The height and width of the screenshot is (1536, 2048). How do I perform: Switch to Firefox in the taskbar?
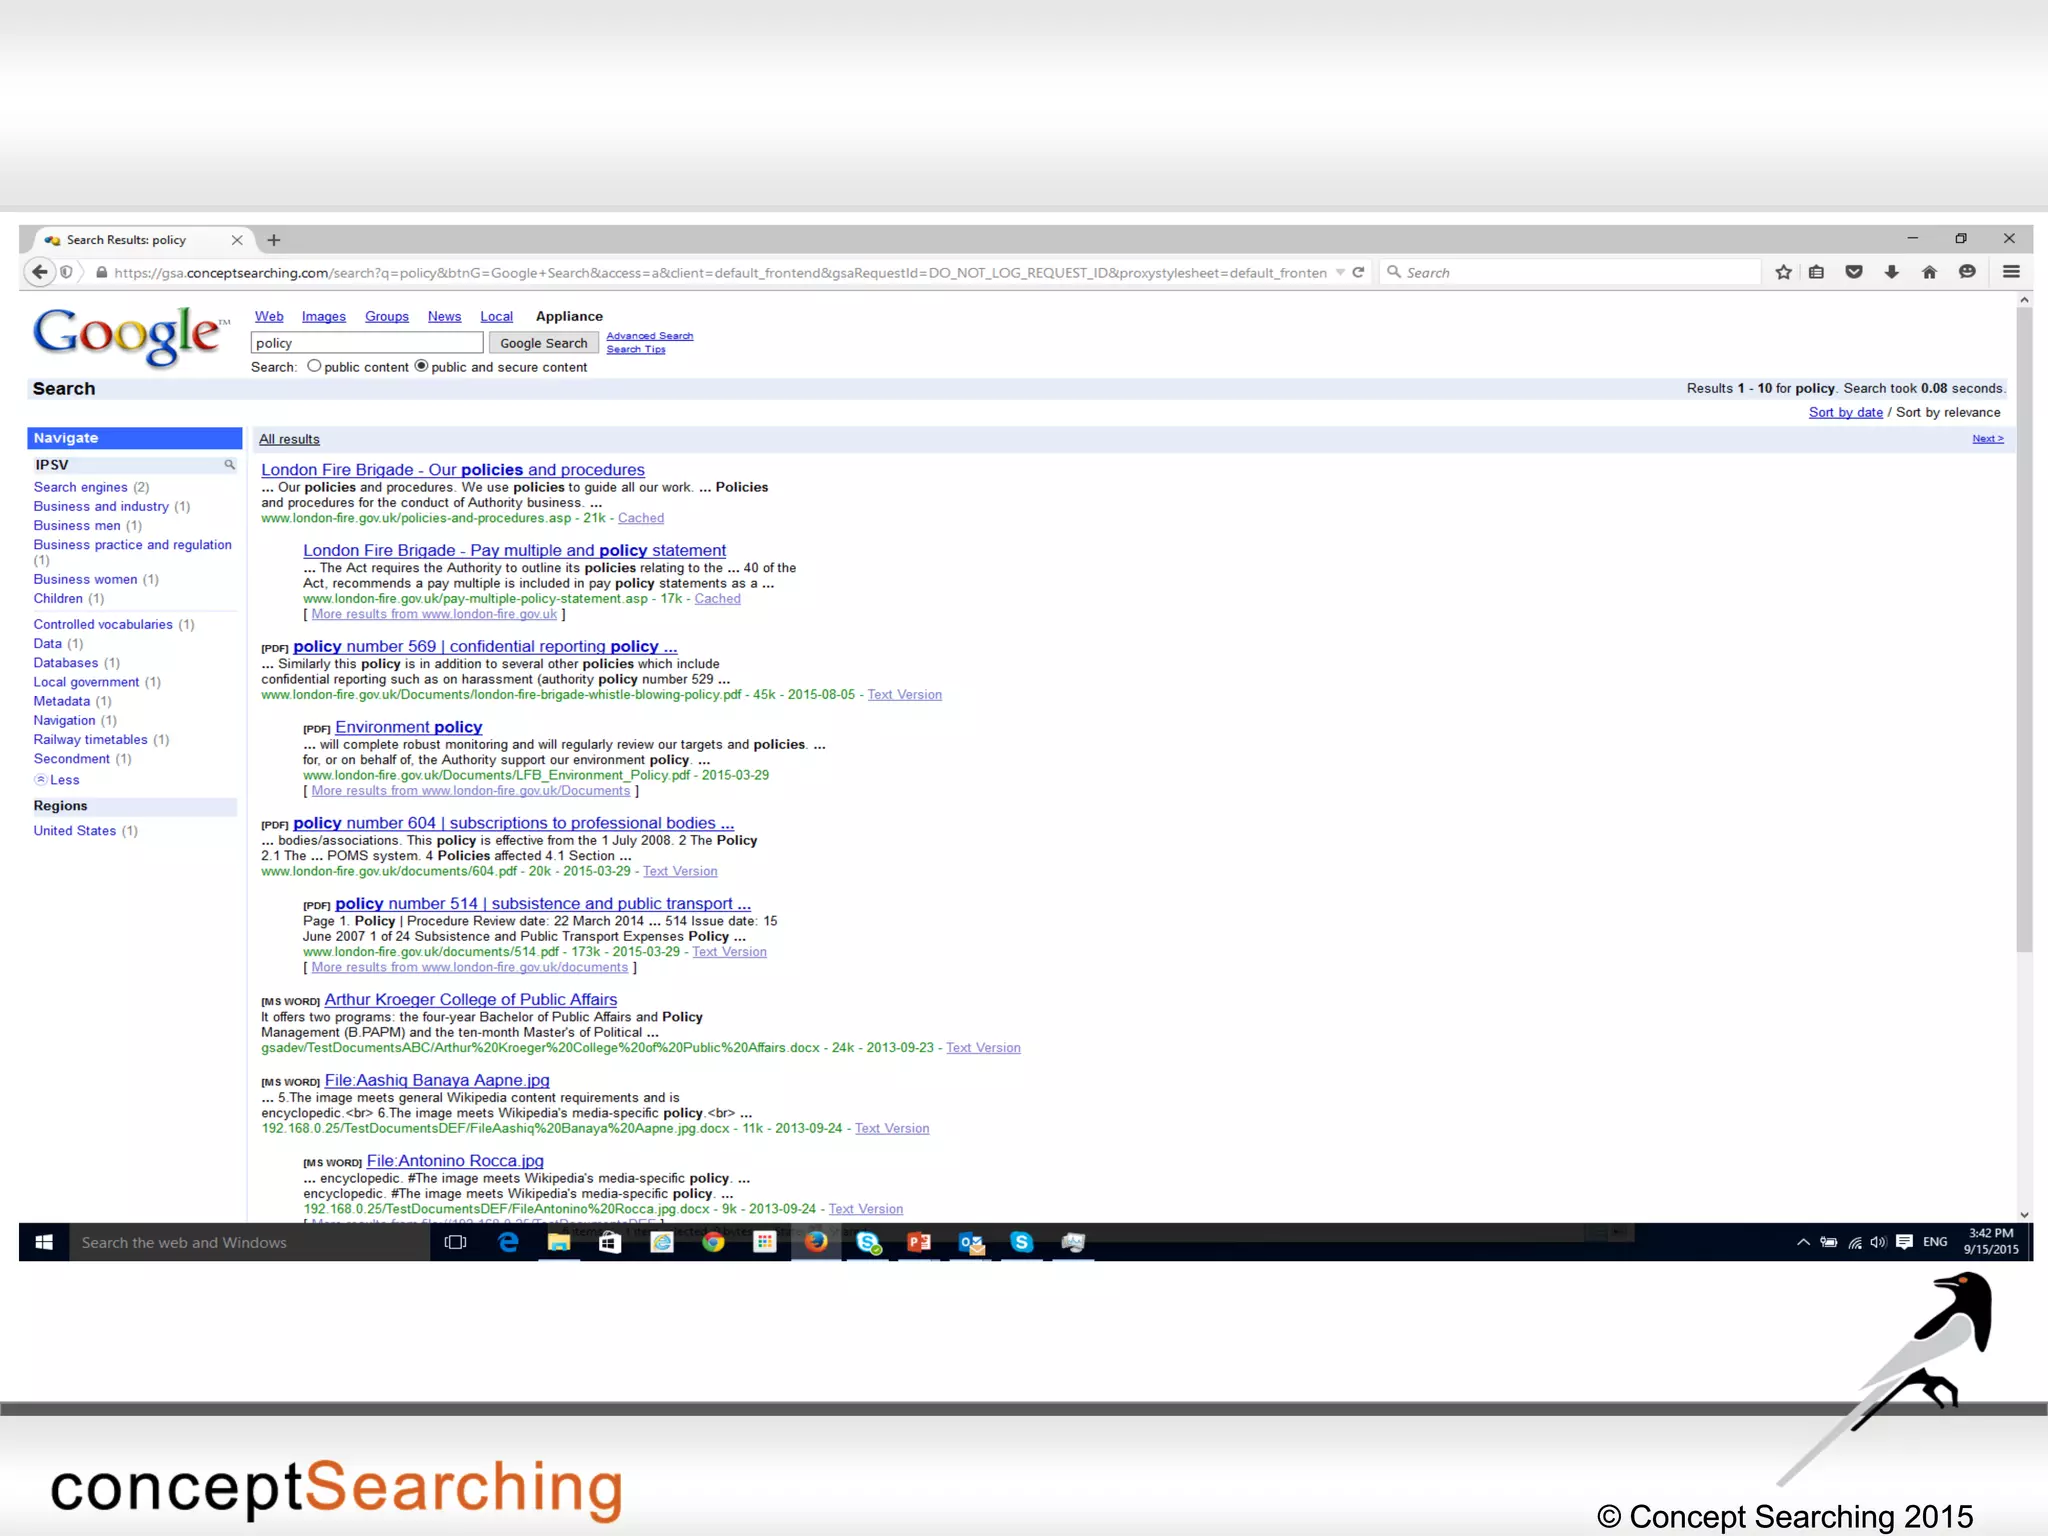pyautogui.click(x=816, y=1242)
